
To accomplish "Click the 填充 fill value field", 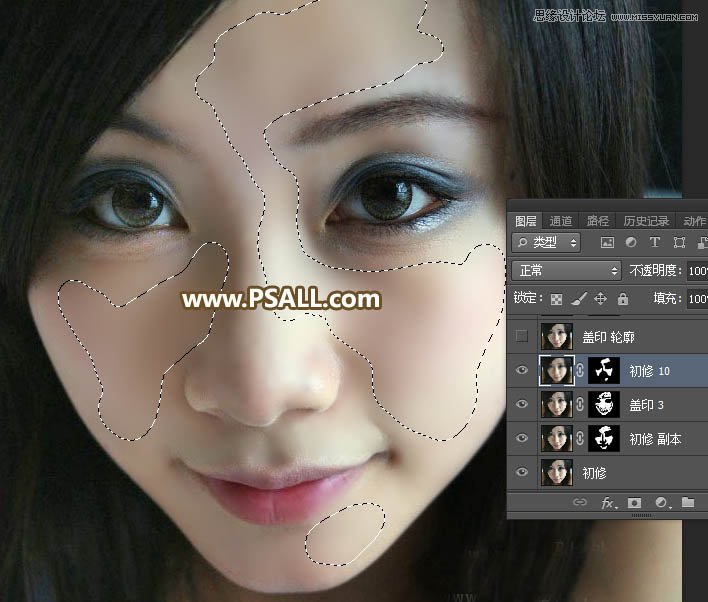I will [x=697, y=299].
